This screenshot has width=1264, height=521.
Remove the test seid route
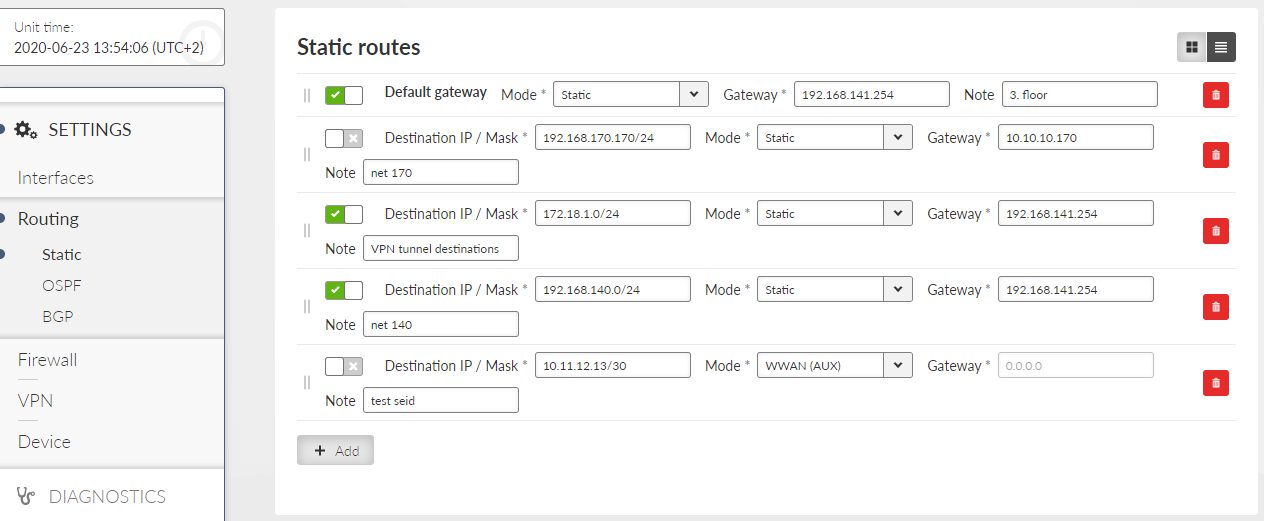[1215, 383]
